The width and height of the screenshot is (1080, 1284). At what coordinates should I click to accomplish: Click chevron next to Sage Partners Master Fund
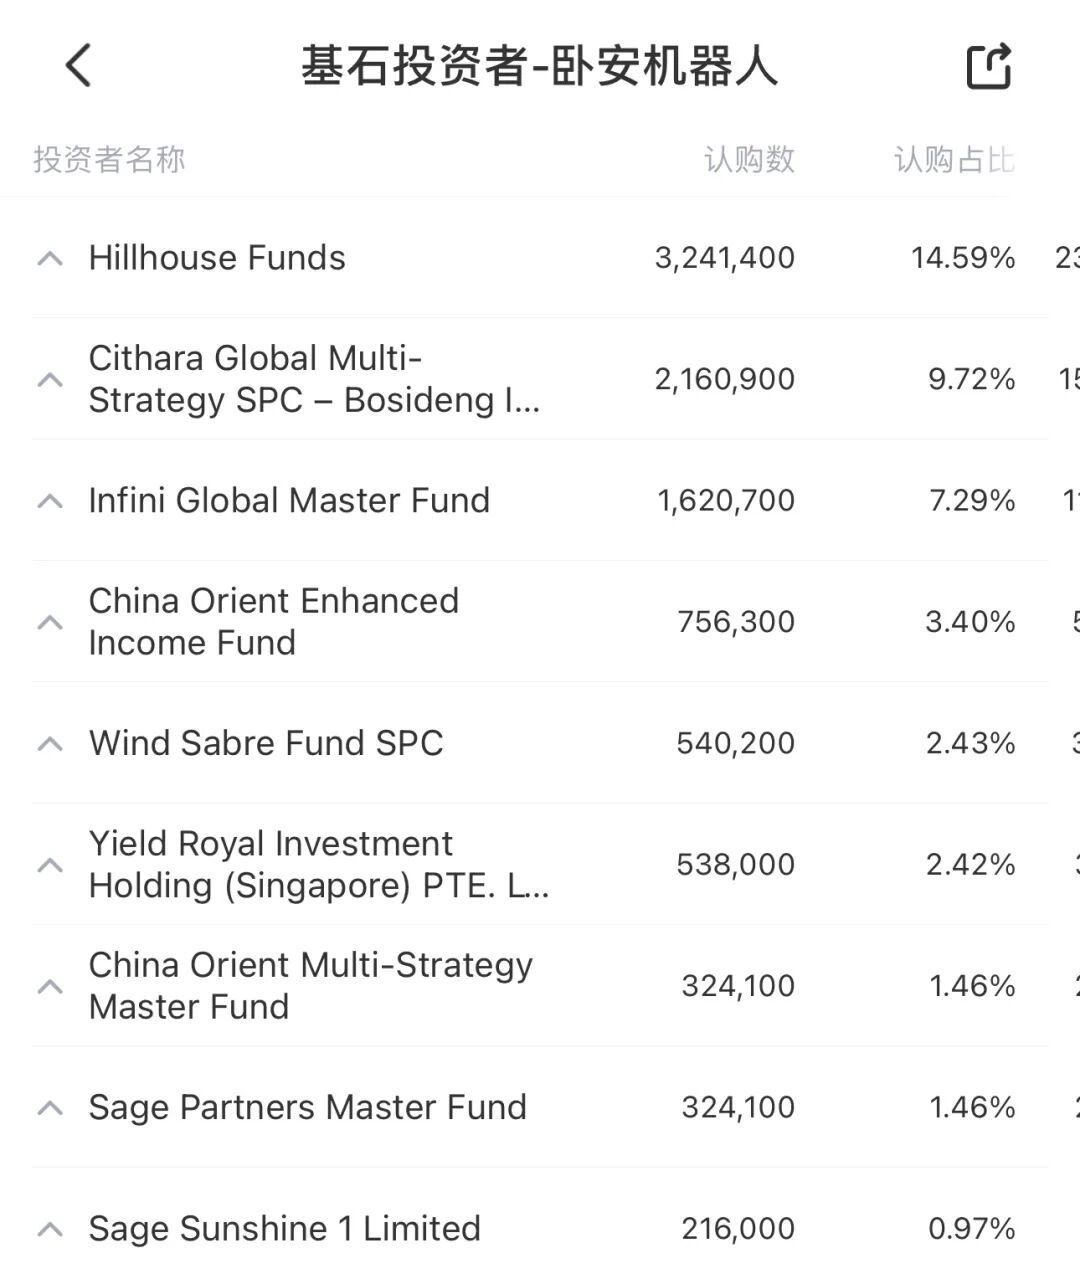click(x=50, y=1108)
